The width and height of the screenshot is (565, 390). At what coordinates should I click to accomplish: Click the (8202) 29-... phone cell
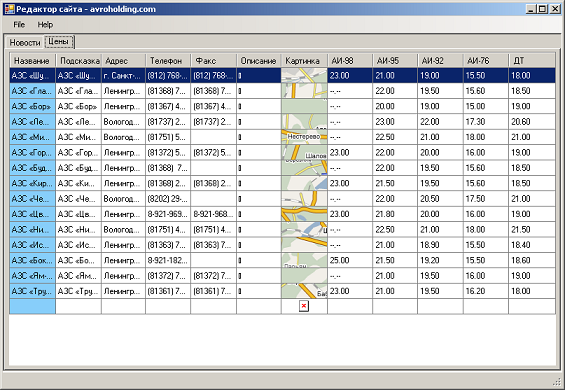point(168,199)
